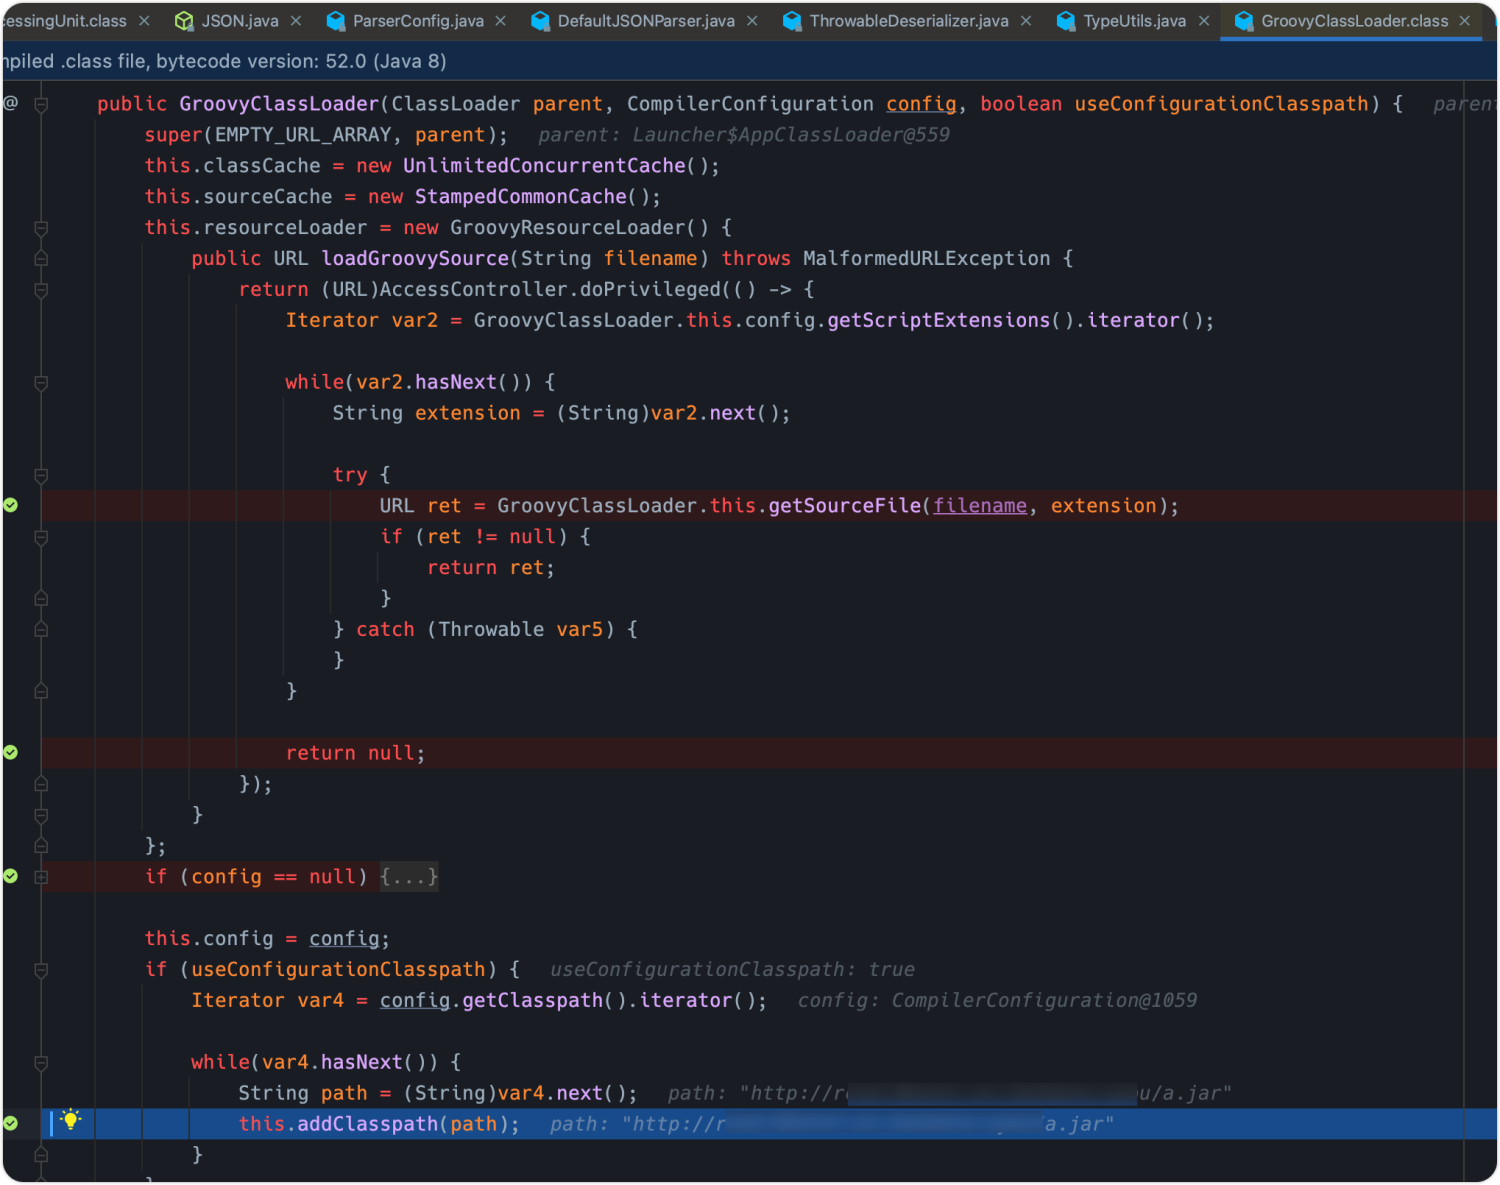The image size is (1500, 1185).
Task: Switch to the DefaultJSONParser.java tab
Action: click(646, 21)
